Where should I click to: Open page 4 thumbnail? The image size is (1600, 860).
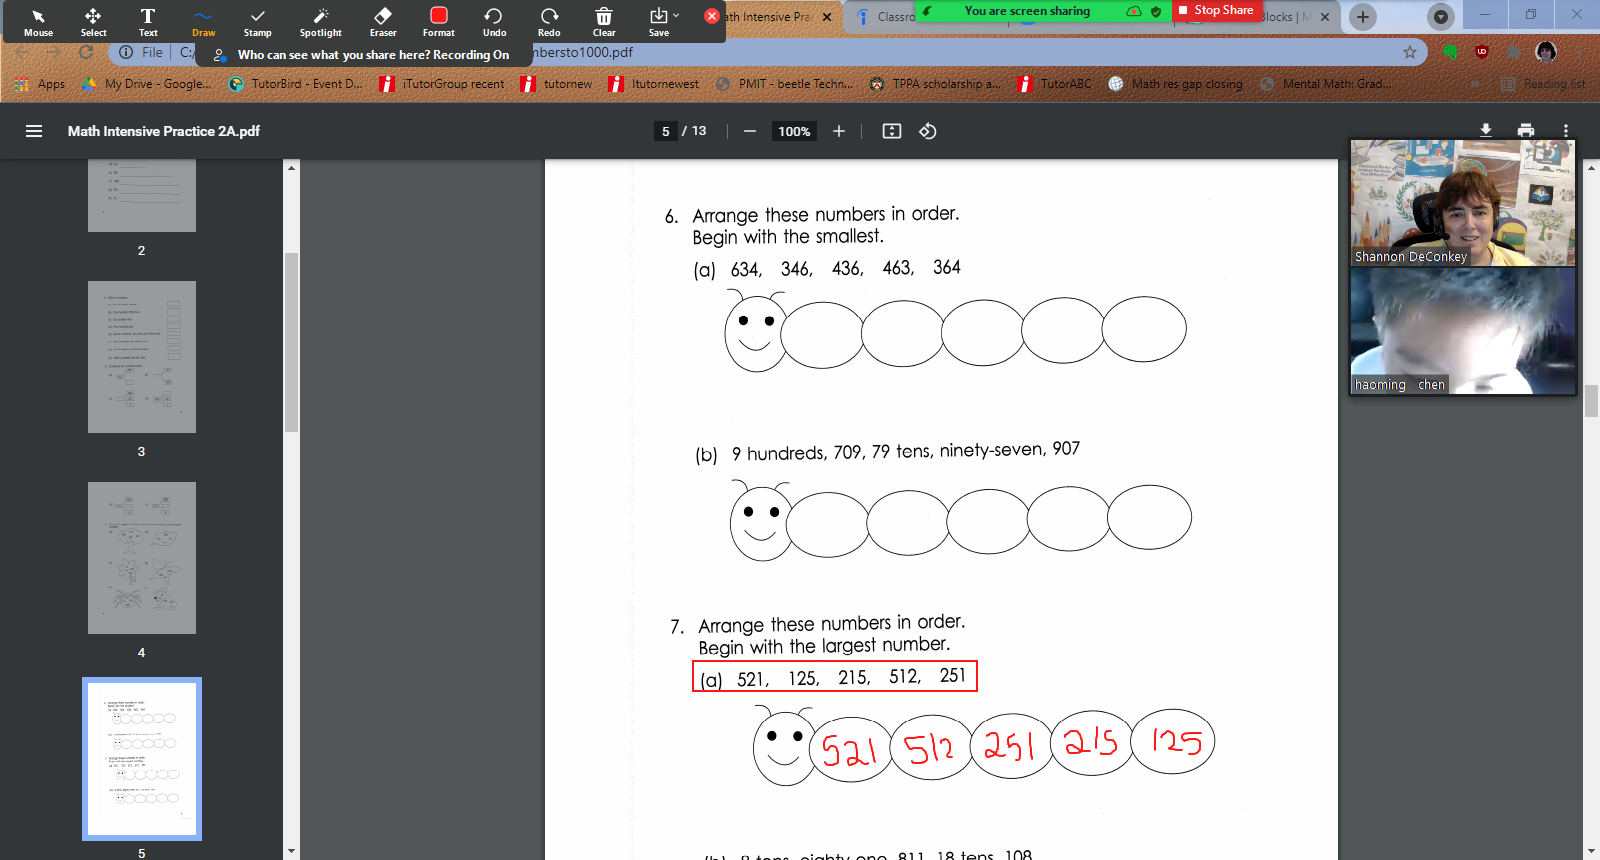(142, 558)
